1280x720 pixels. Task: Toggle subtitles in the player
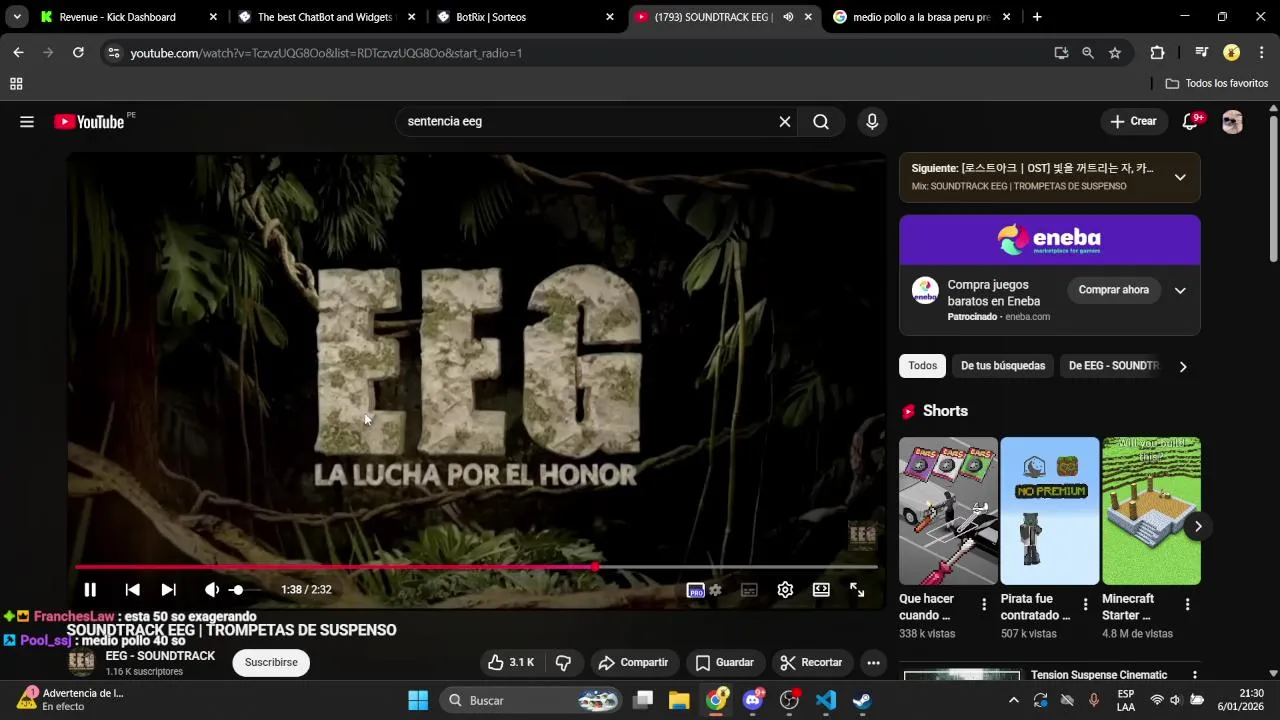(749, 590)
